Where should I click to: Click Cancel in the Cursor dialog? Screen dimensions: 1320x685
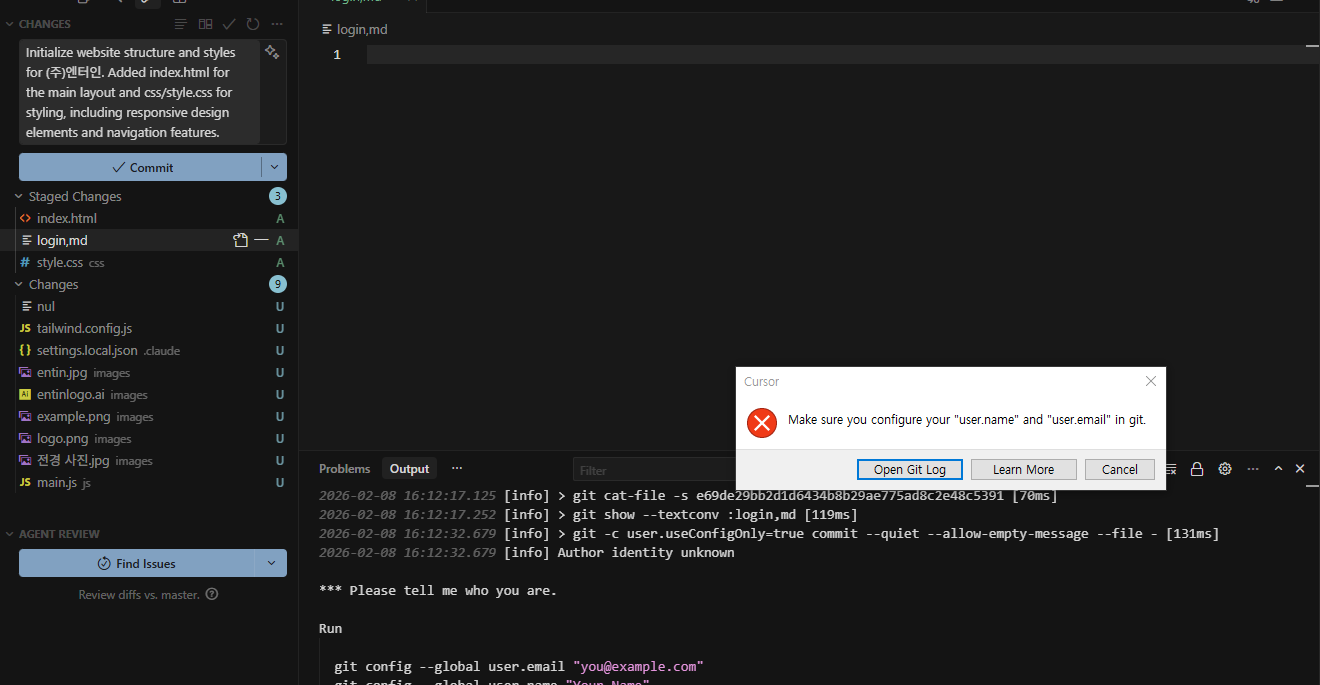coord(1119,469)
